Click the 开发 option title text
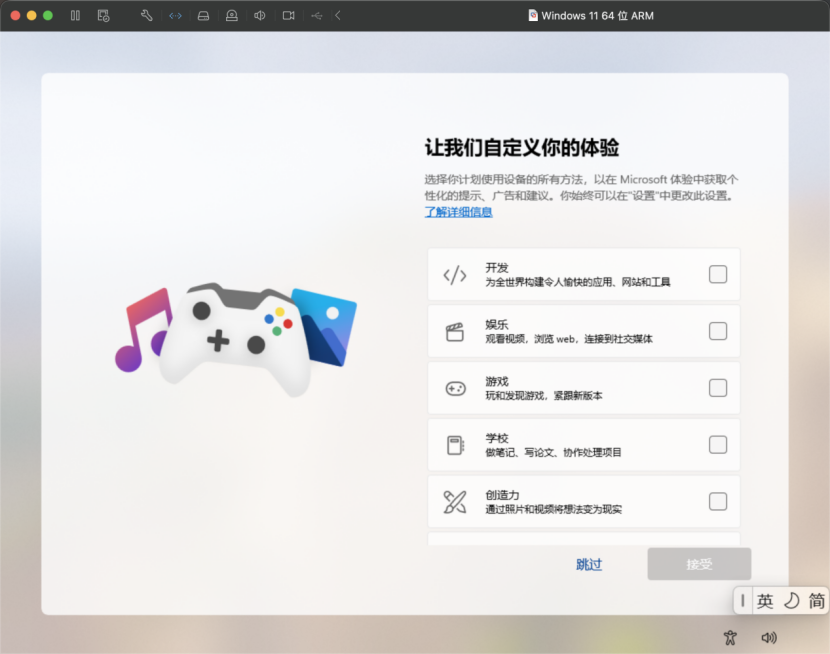Viewport: 830px width, 654px height. [x=497, y=268]
